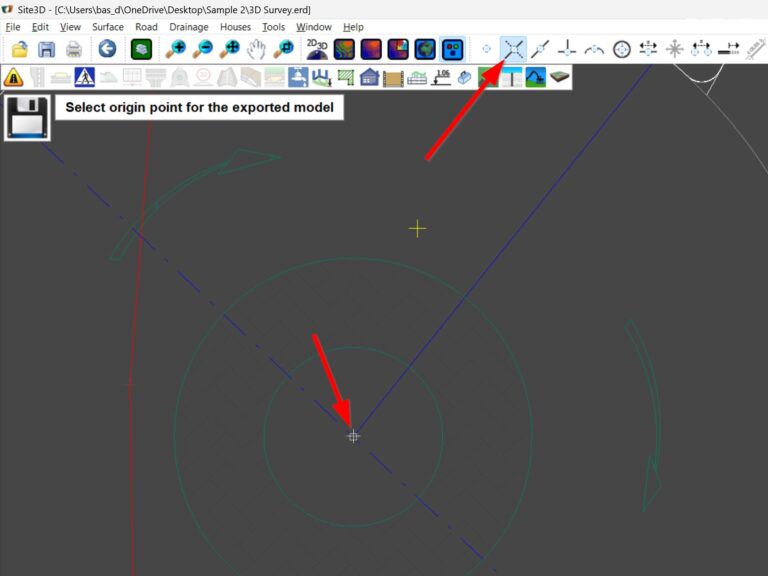768x576 pixels.
Task: Click the open file folder icon
Action: (20, 49)
